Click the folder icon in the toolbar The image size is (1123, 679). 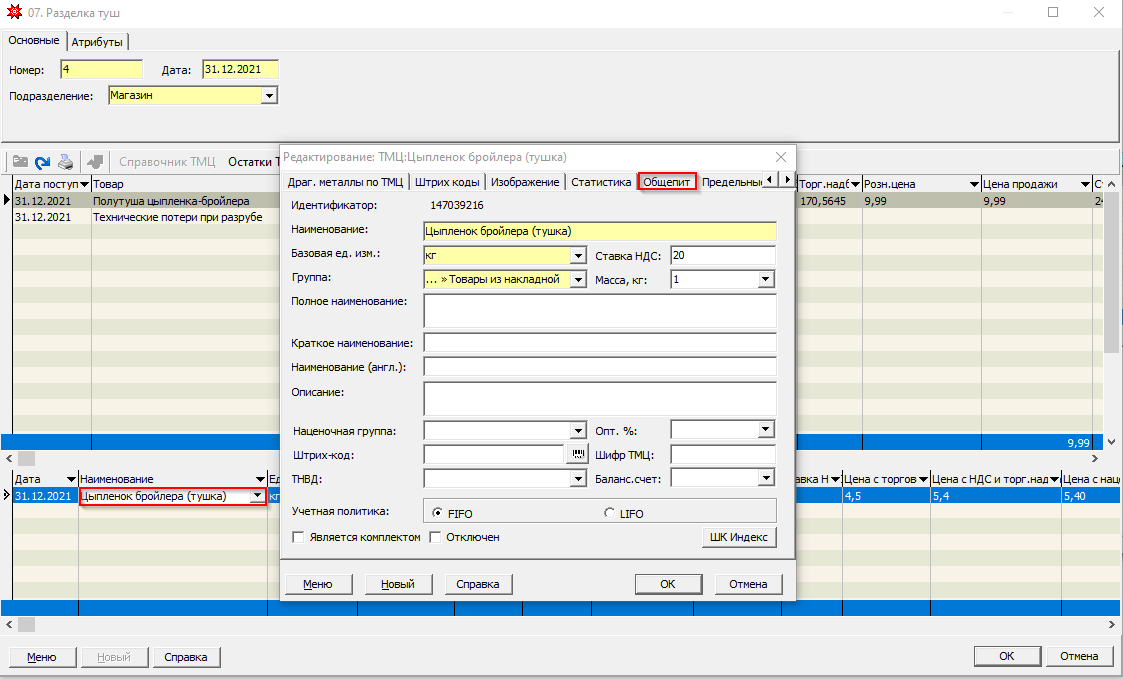tap(19, 161)
